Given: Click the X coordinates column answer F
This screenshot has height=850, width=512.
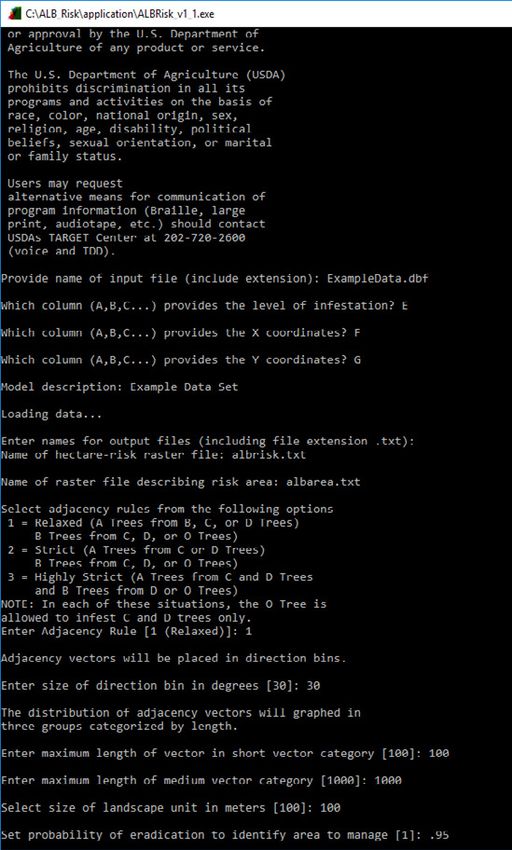Looking at the screenshot, I should pyautogui.click(x=357, y=332).
